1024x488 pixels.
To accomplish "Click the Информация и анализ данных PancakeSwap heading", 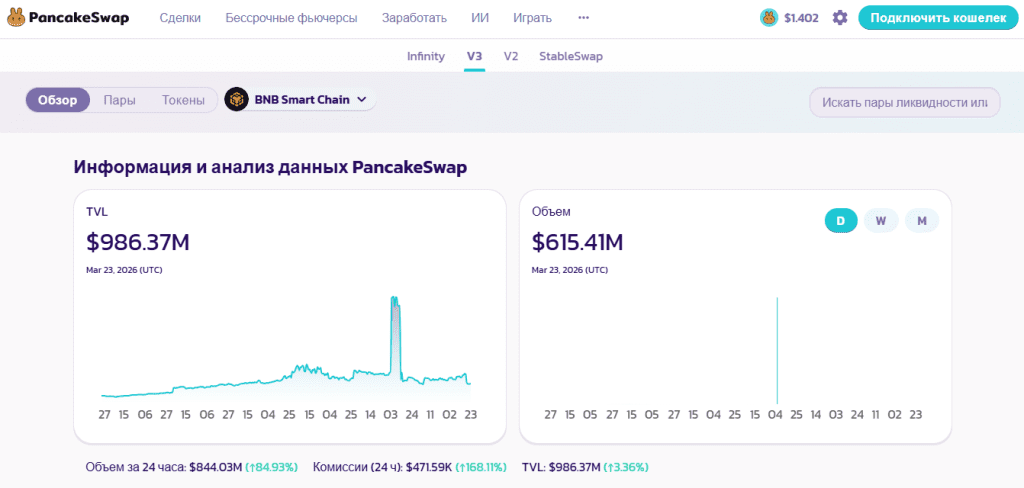I will point(270,167).
